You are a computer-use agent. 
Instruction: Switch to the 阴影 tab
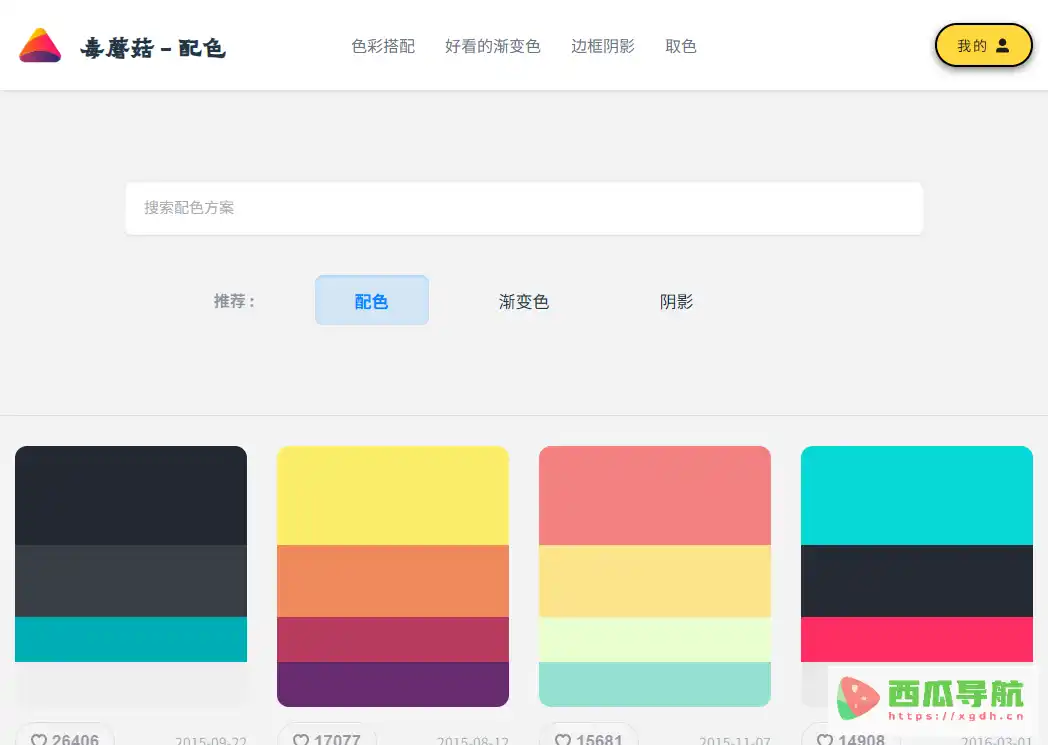pyautogui.click(x=676, y=301)
